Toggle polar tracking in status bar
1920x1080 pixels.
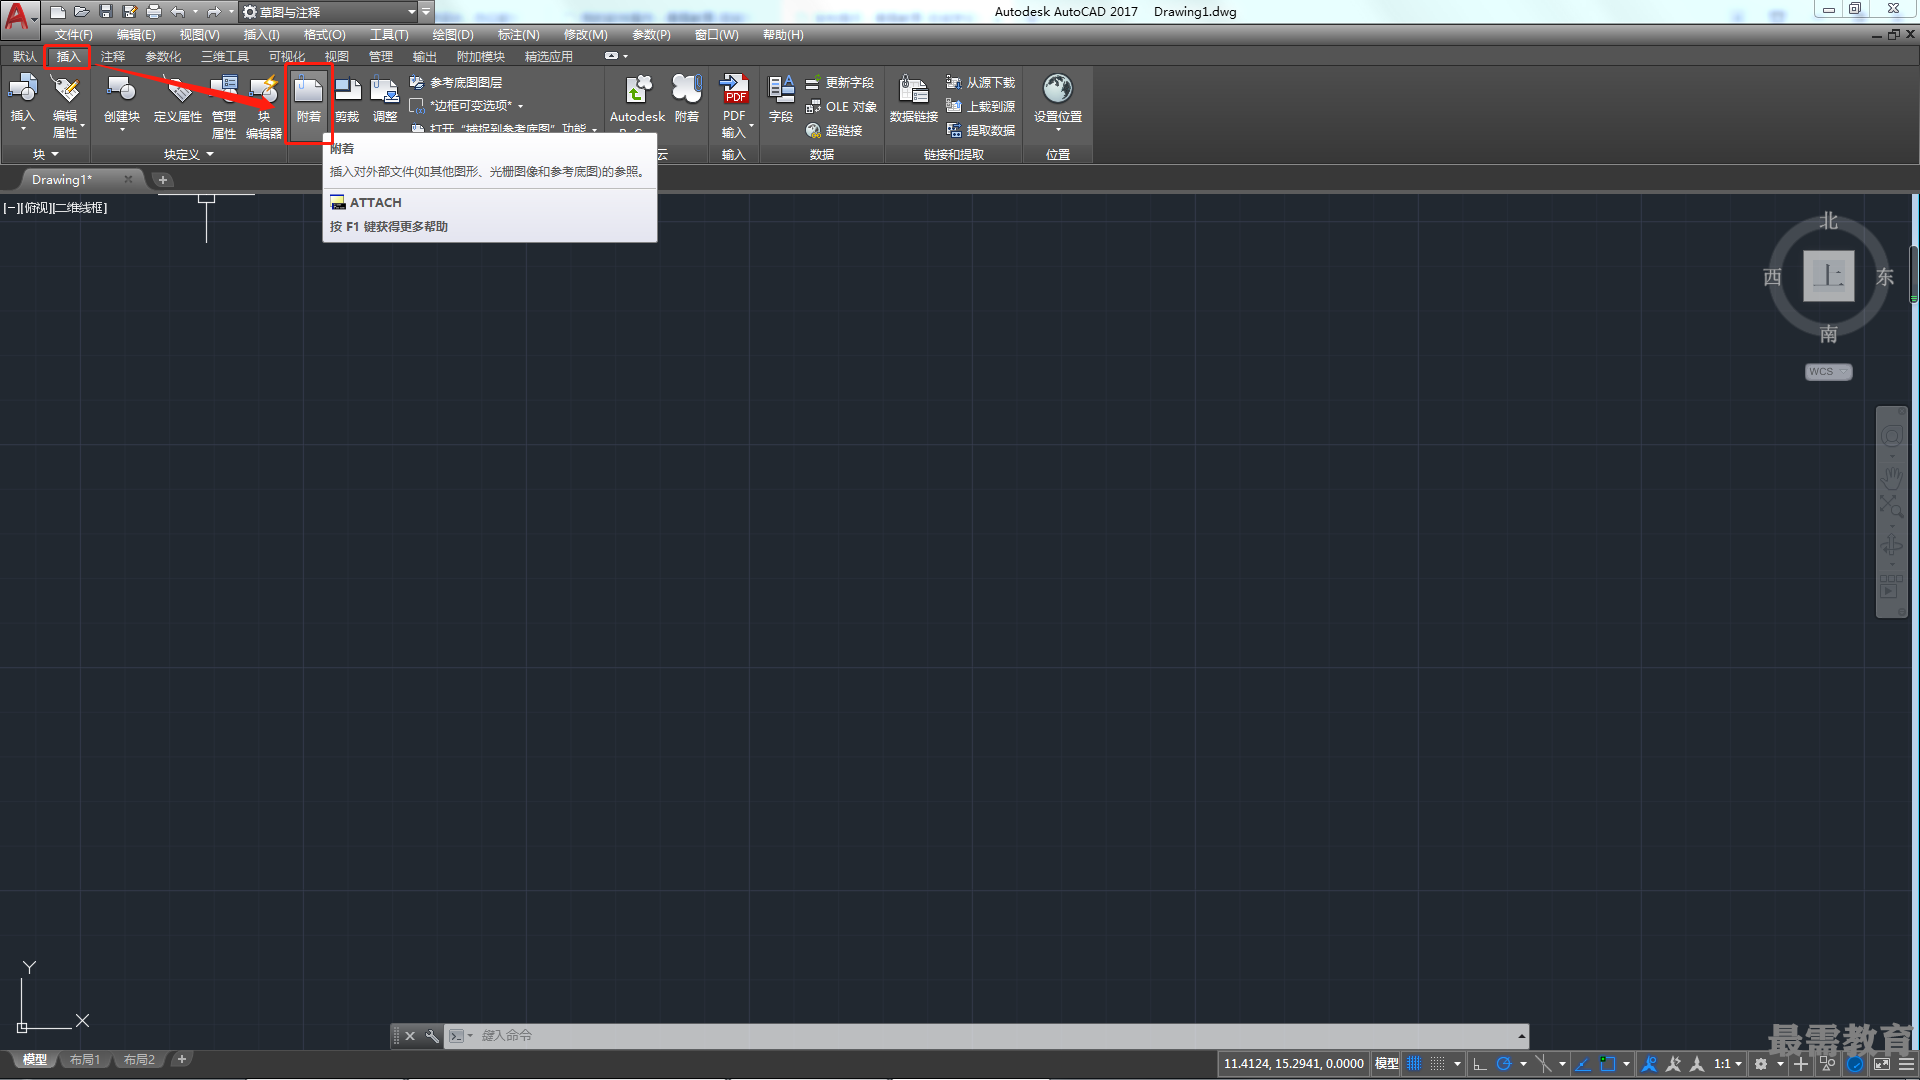1503,1064
